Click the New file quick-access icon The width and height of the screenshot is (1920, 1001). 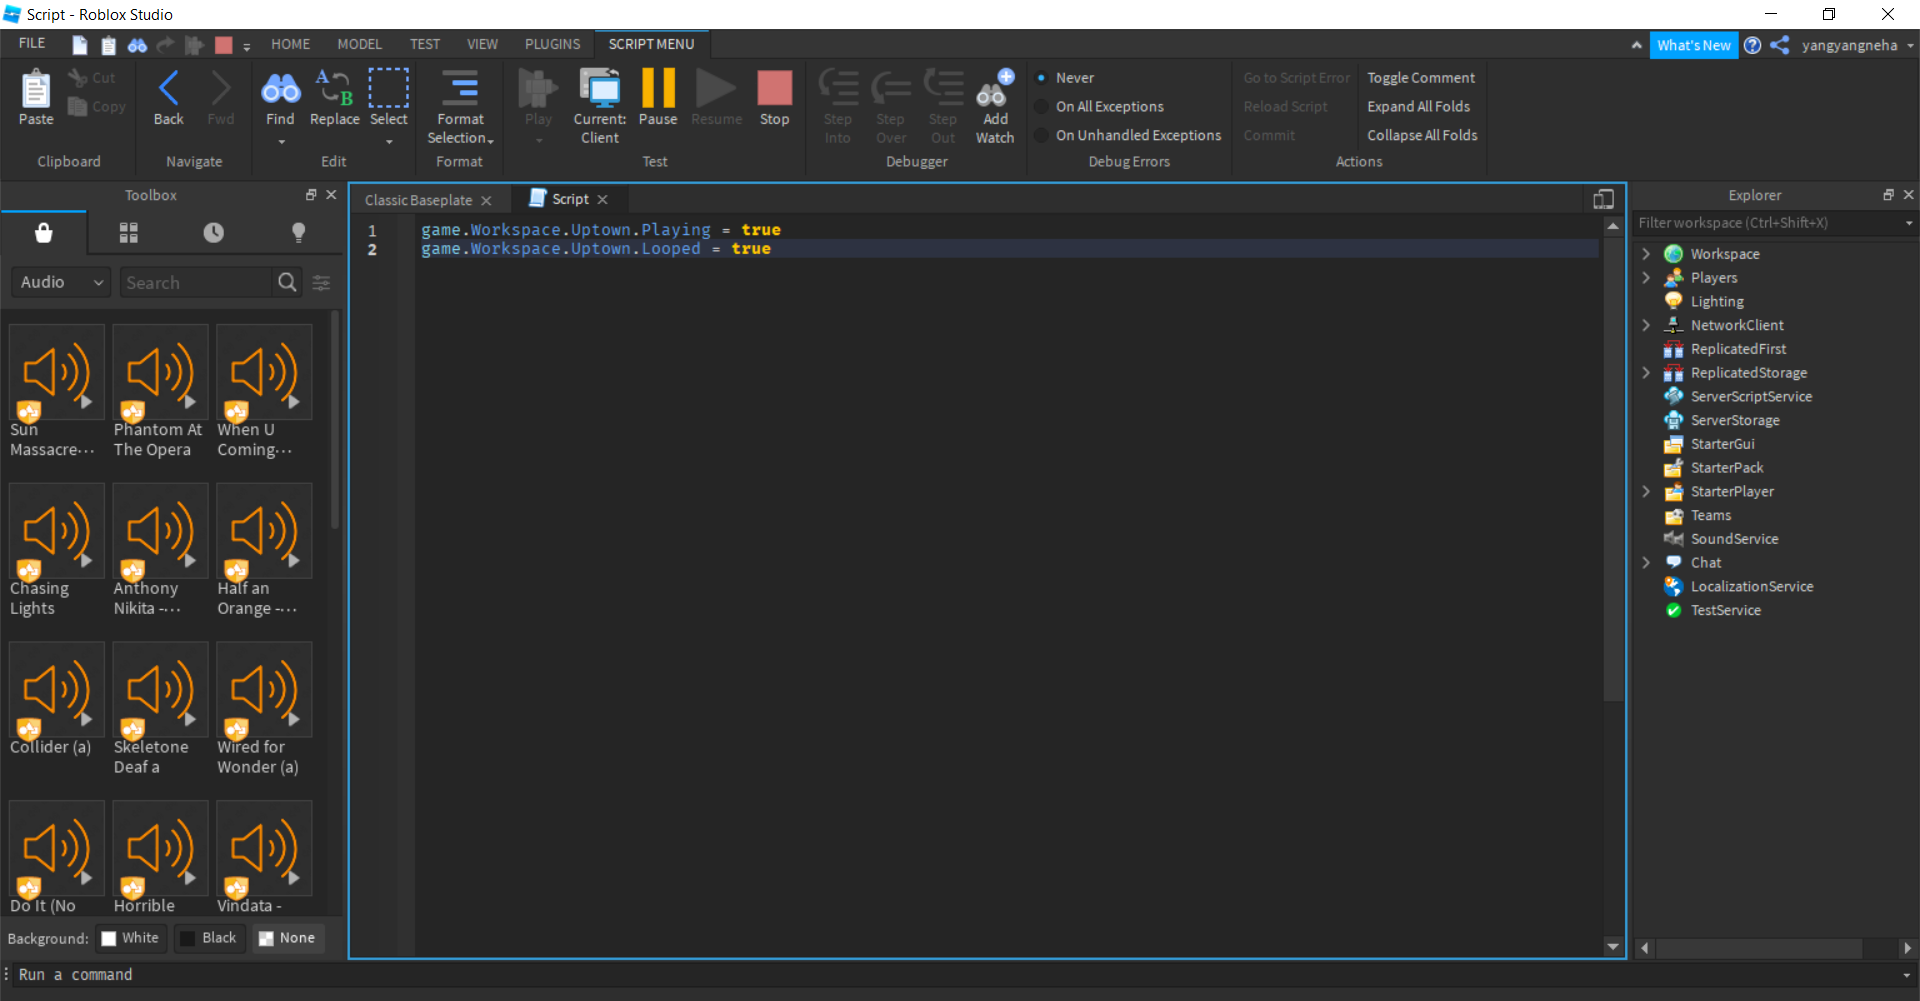[80, 45]
